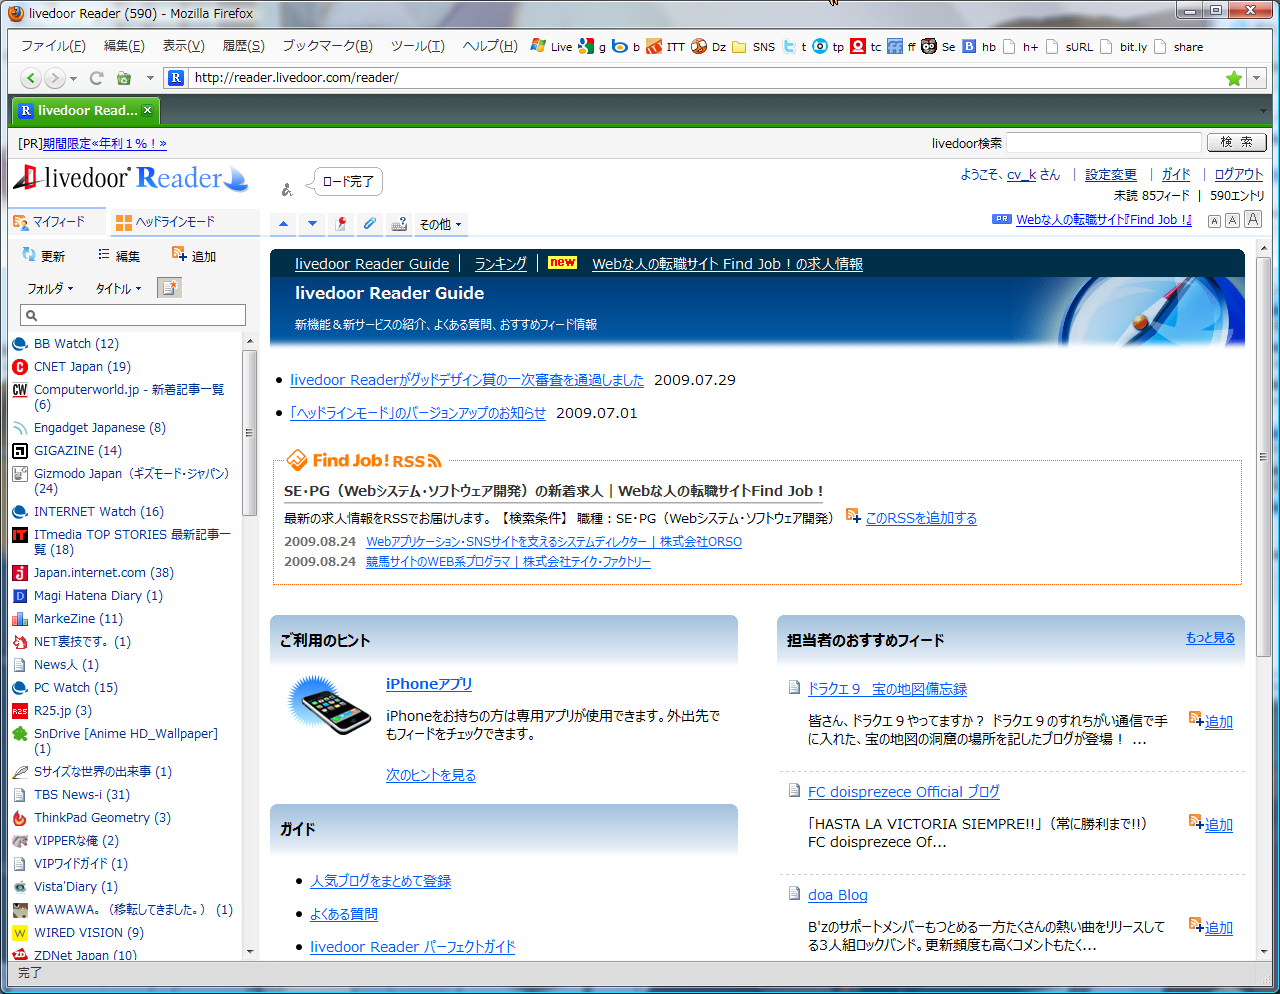Image resolution: width=1280 pixels, height=994 pixels.
Task: Open the ログアウト link
Action: pos(1239,174)
